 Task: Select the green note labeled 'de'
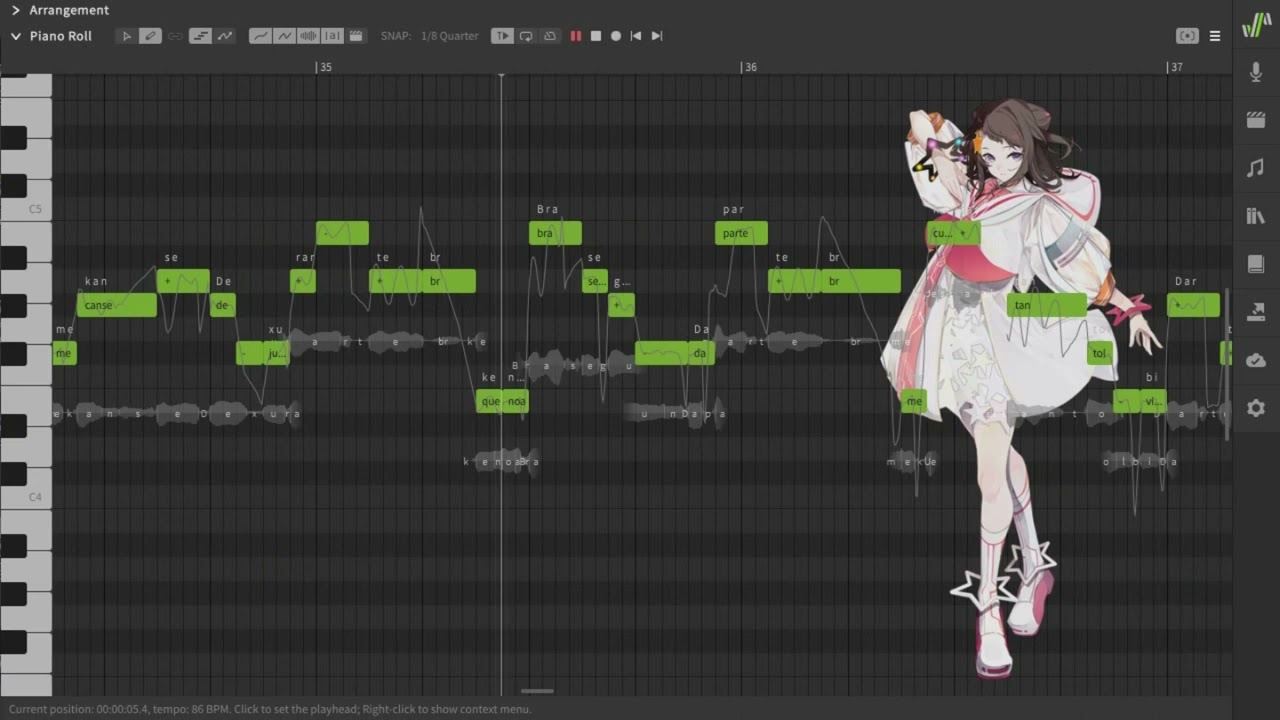click(x=223, y=305)
